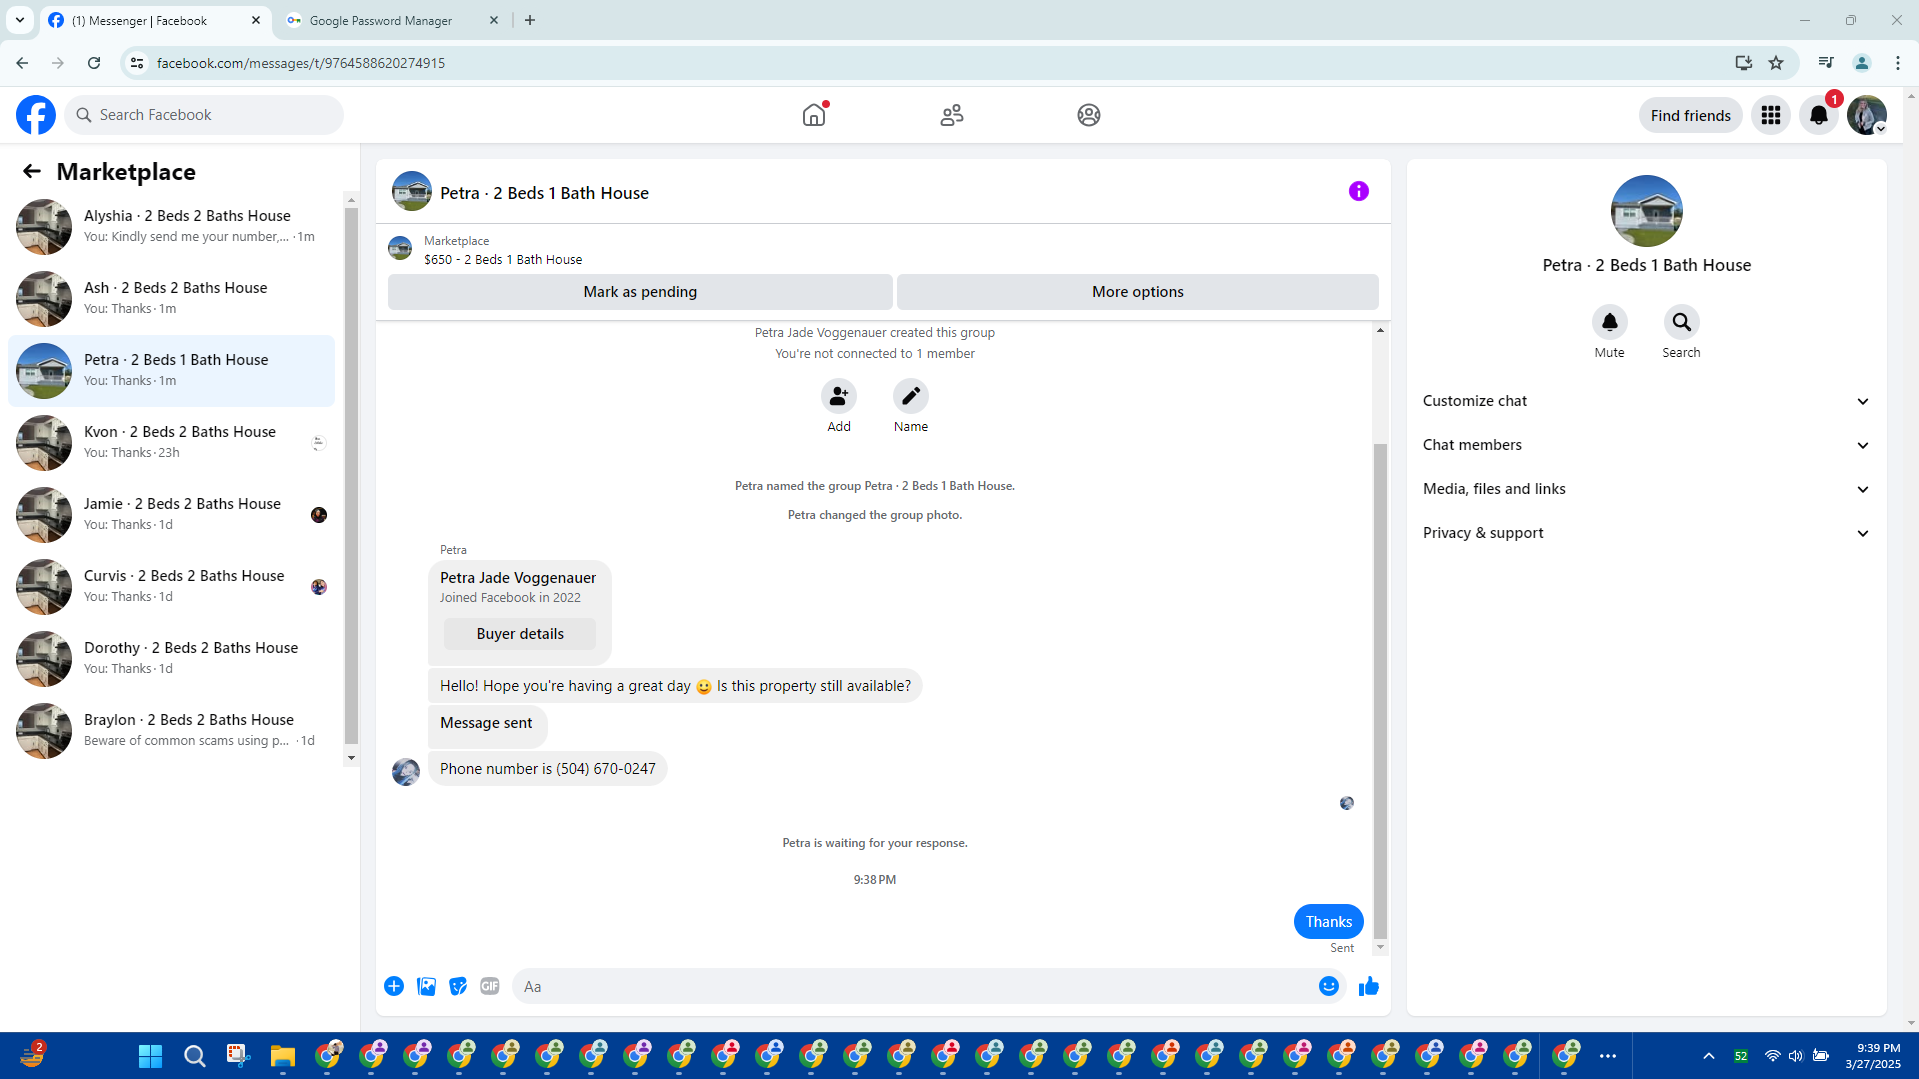Click More options button
Image resolution: width=1919 pixels, height=1079 pixels.
pos(1137,292)
